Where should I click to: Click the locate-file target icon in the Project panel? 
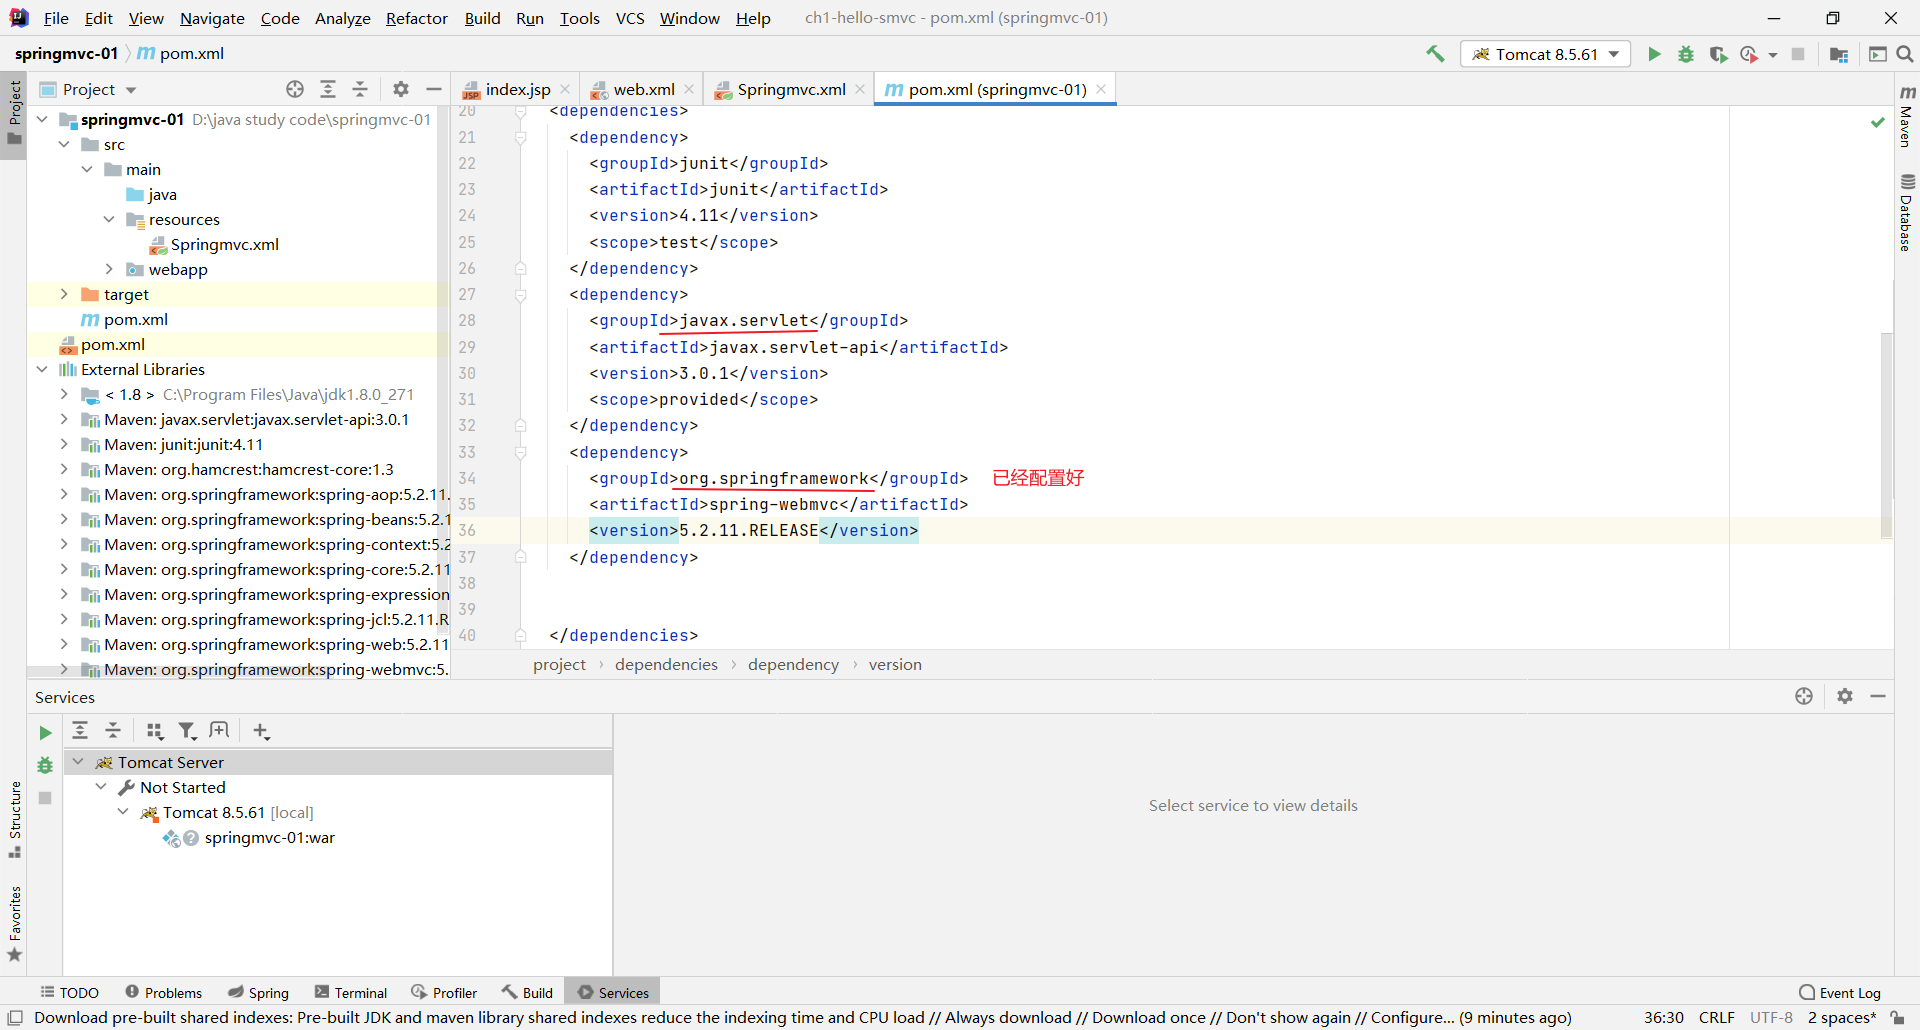[x=295, y=89]
